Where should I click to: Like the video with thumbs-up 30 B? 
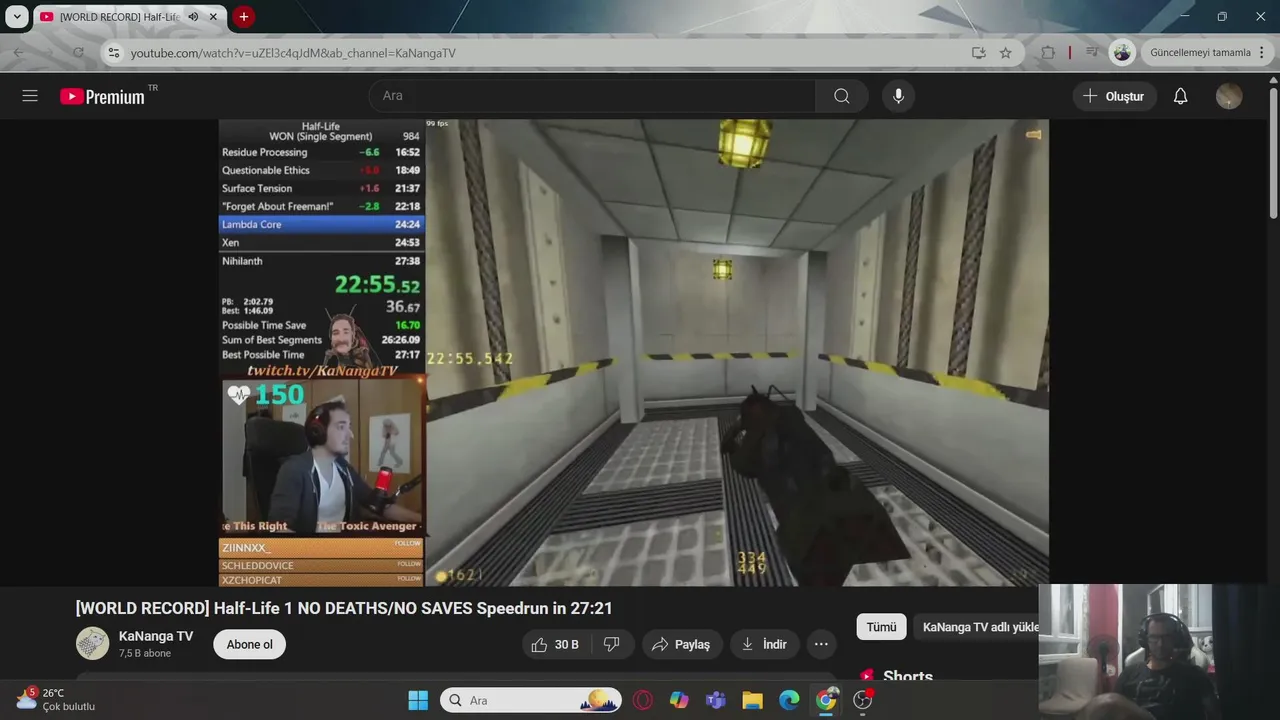coord(555,645)
